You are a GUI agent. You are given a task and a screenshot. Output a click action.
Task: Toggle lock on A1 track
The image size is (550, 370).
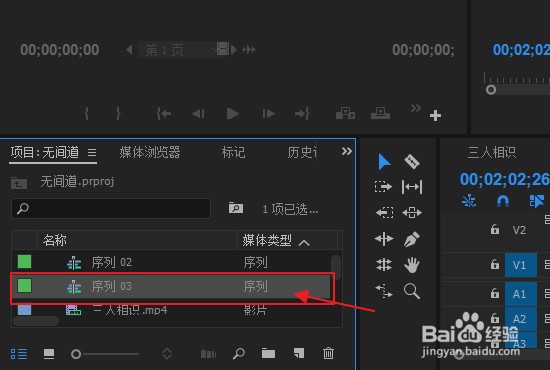tap(495, 293)
